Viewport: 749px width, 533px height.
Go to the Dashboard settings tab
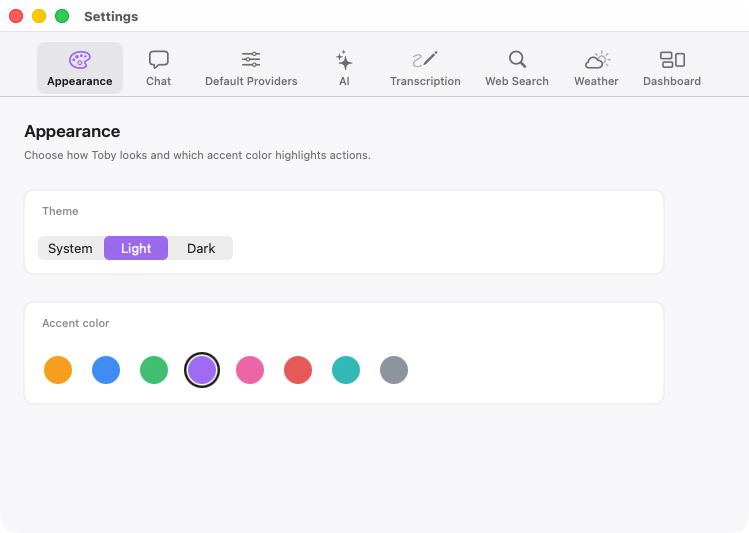pos(672,68)
